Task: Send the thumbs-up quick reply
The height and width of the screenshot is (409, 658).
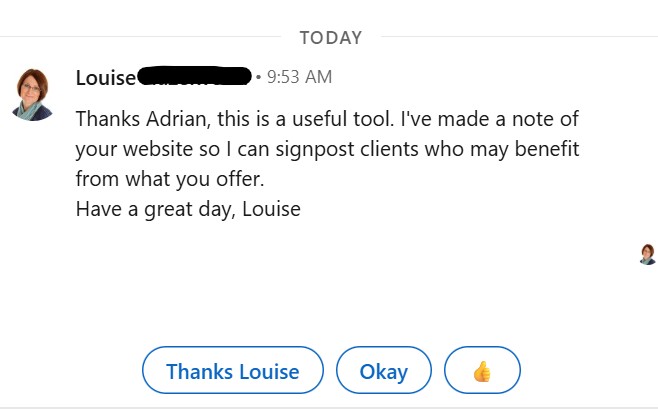Action: tap(482, 371)
